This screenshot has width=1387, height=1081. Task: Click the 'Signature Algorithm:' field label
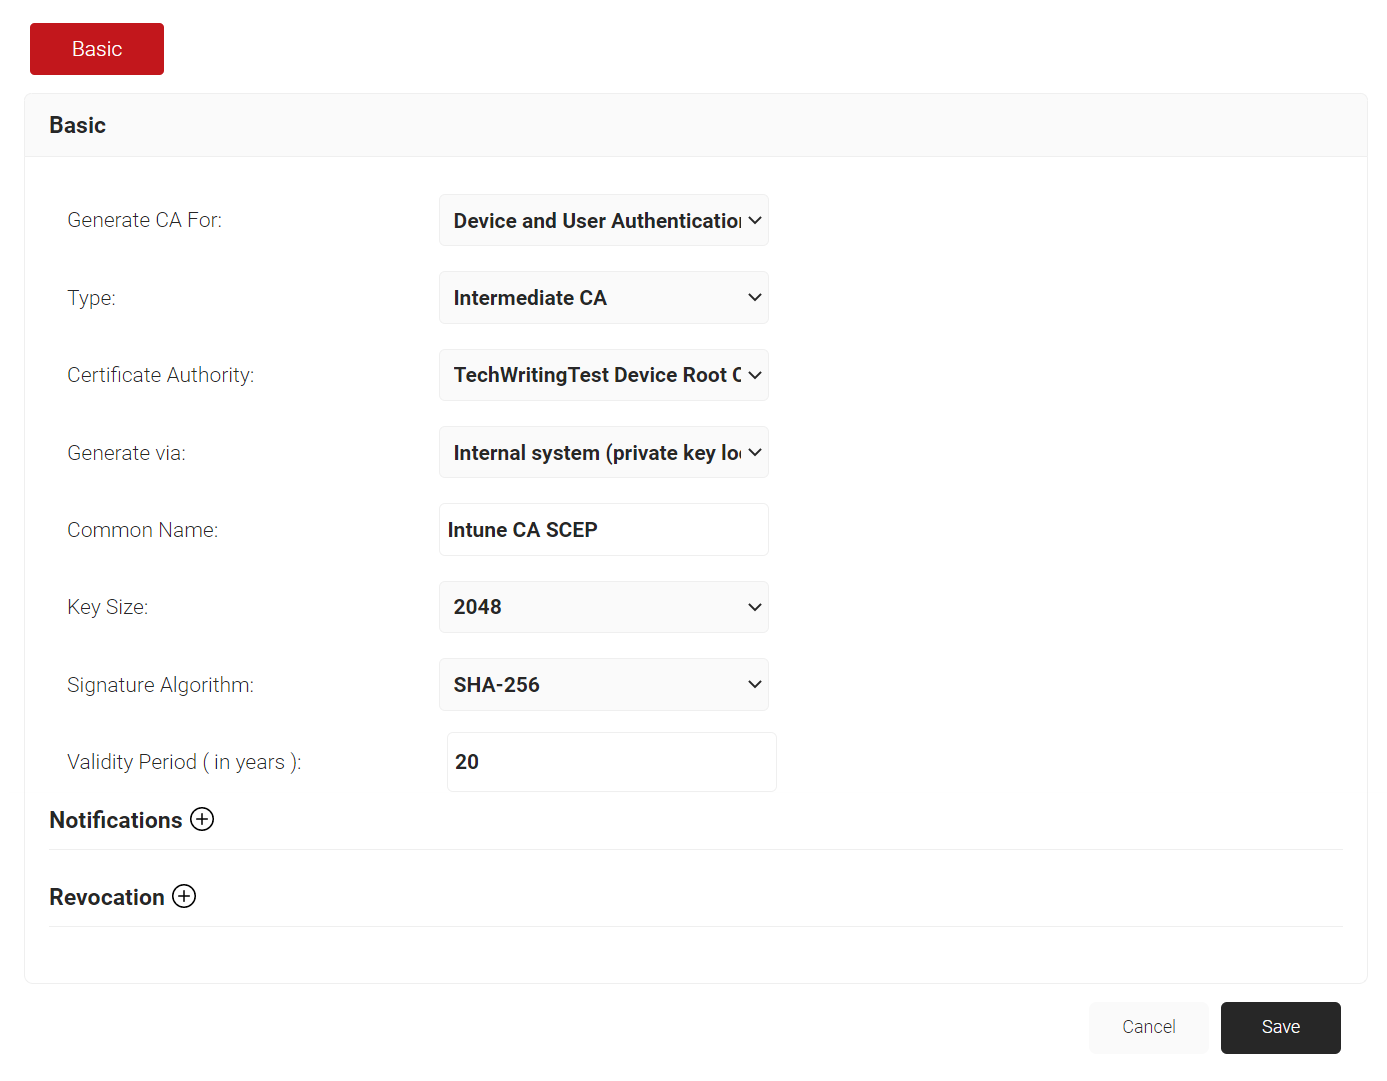(x=160, y=685)
